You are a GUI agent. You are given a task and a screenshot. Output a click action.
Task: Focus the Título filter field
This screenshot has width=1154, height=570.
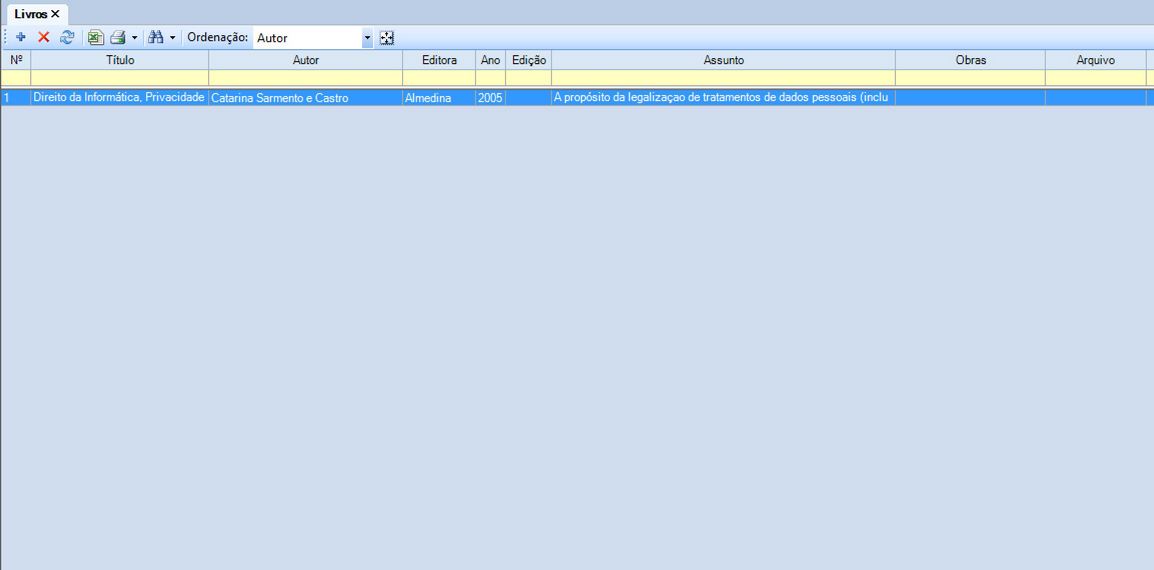pos(120,78)
